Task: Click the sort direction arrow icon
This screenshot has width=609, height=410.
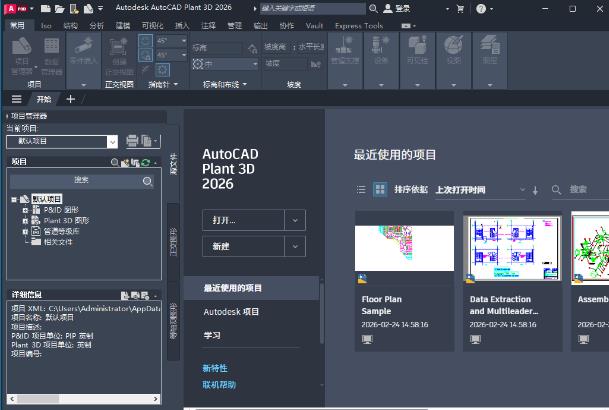Action: point(535,190)
